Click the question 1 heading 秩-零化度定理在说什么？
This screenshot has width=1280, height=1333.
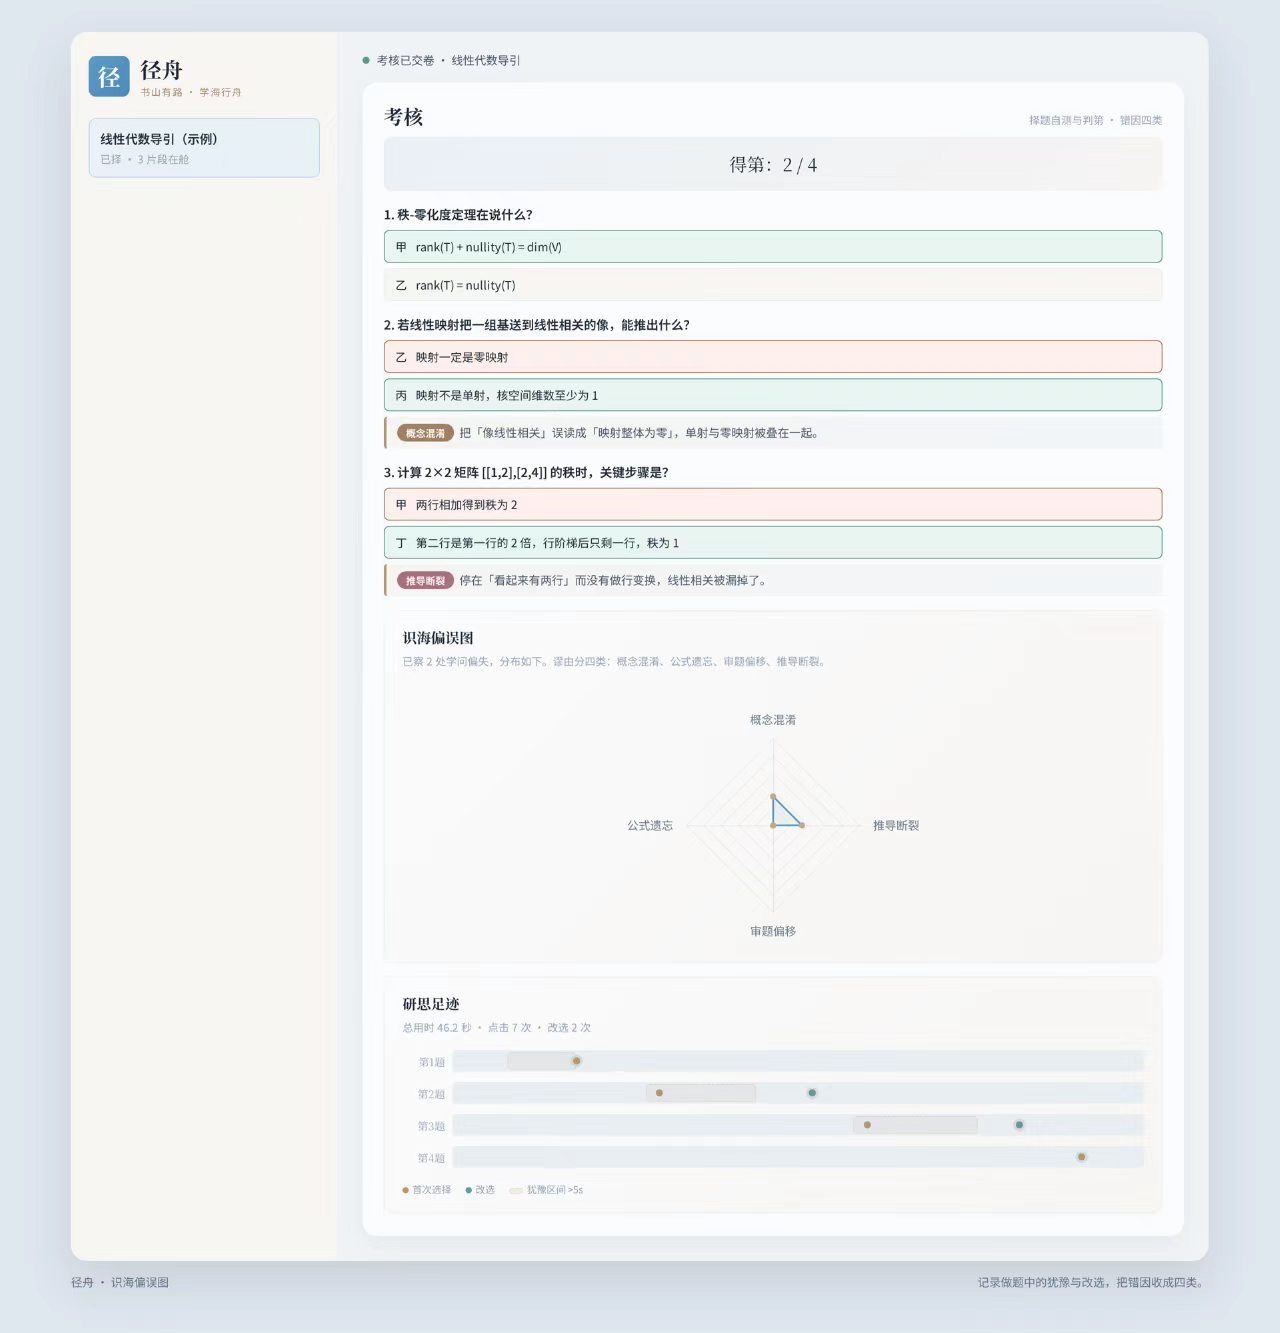coord(458,215)
